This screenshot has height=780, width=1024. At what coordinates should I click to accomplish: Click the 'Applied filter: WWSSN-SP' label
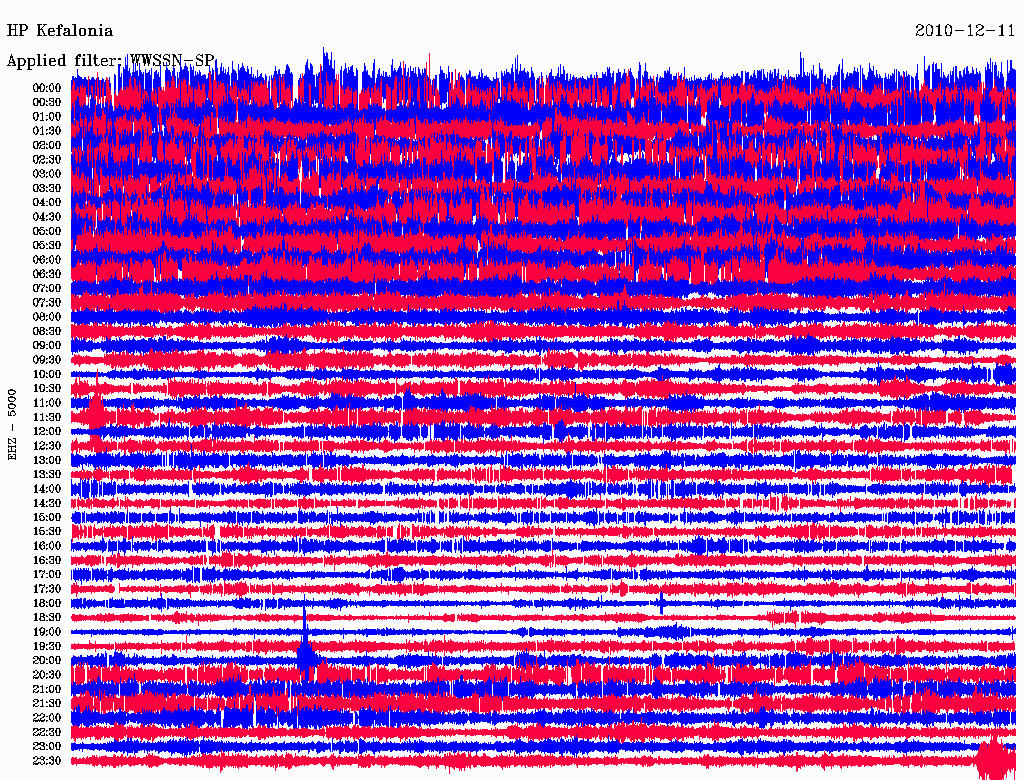(x=110, y=61)
